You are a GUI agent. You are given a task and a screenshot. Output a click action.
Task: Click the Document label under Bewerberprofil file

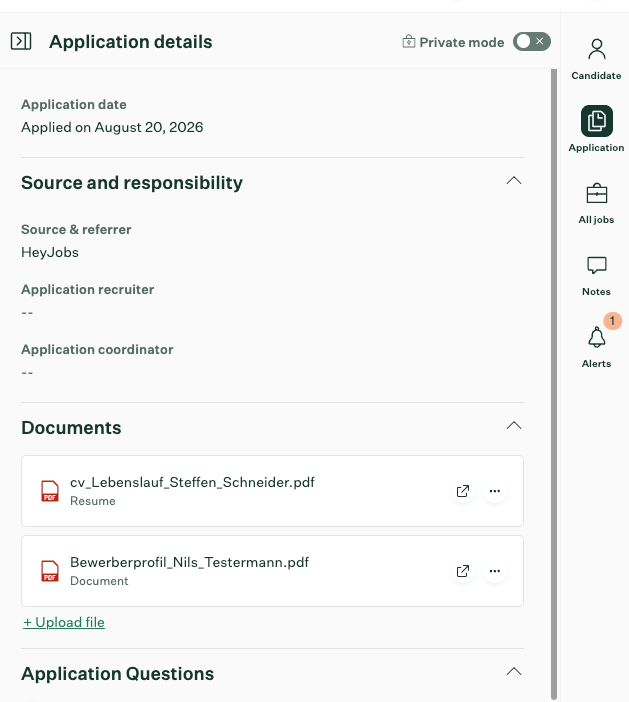coord(99,581)
